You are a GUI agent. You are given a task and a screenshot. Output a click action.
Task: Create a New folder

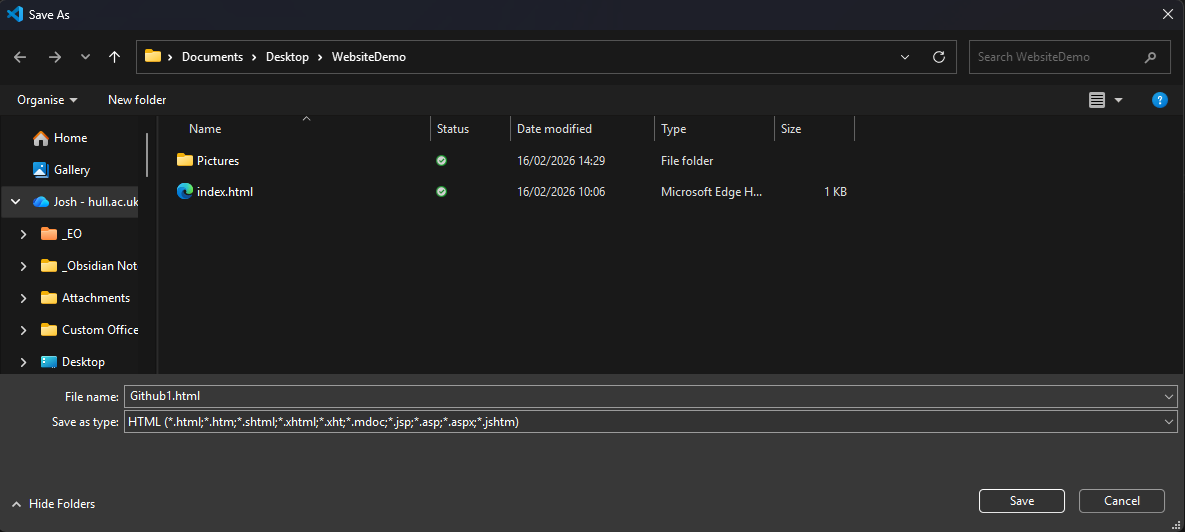point(137,100)
